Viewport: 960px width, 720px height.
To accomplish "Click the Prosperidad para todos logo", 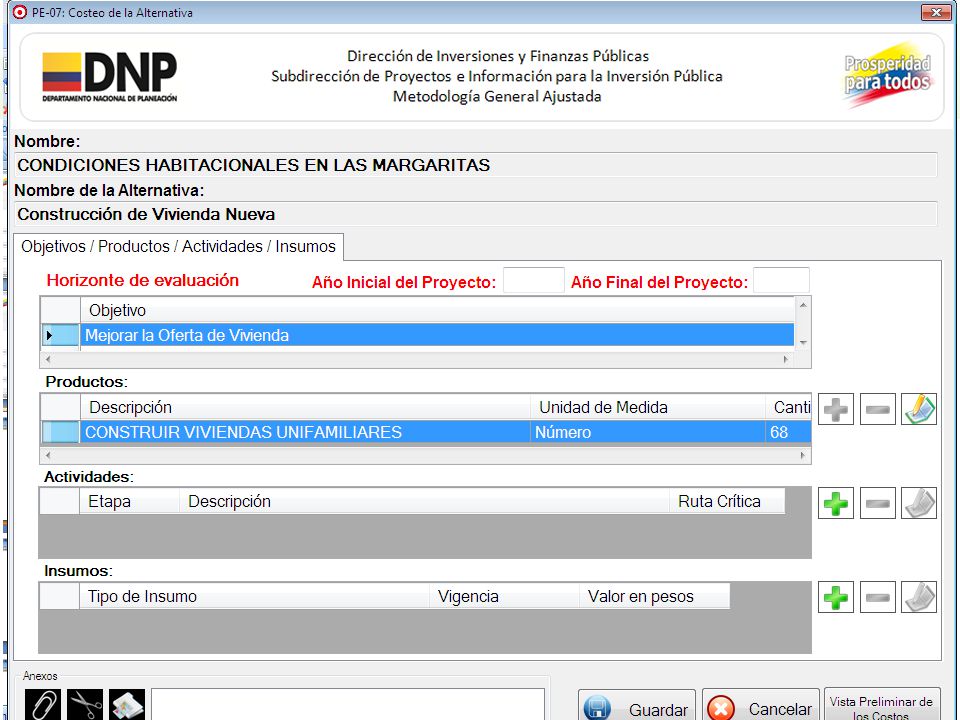I will tap(887, 76).
